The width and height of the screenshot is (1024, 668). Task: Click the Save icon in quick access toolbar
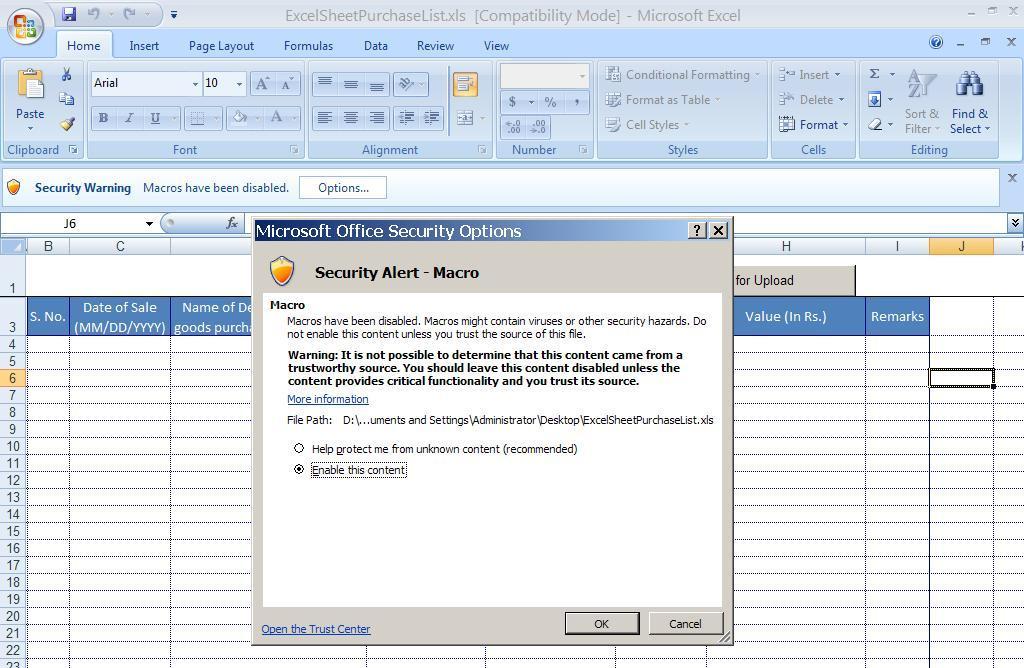tap(69, 14)
